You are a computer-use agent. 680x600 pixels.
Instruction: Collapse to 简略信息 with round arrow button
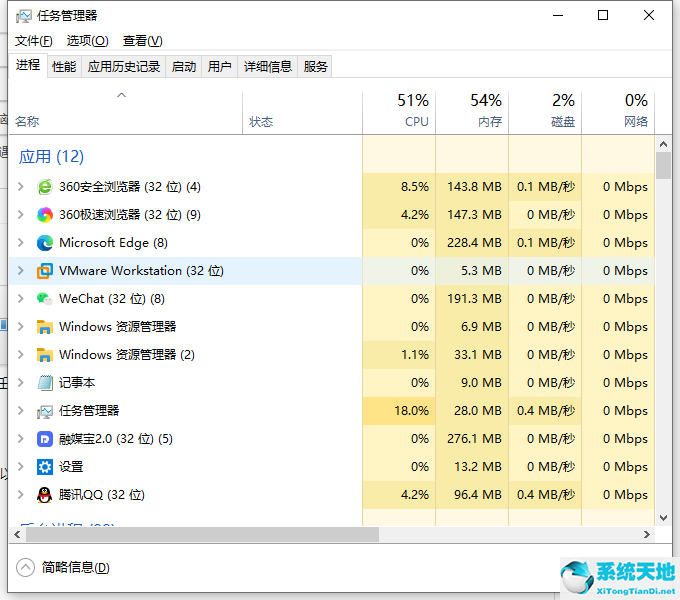25,567
